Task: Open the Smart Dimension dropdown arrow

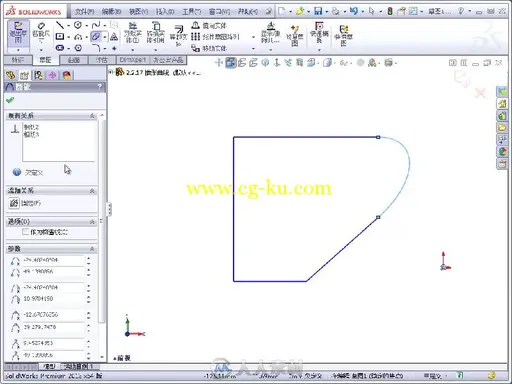Action: [x=41, y=50]
